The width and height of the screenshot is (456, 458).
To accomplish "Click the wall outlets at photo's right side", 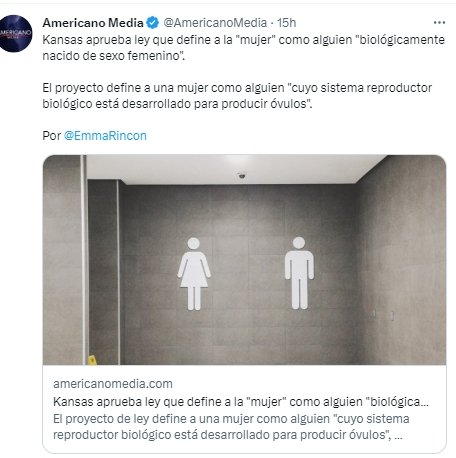I will (x=383, y=314).
